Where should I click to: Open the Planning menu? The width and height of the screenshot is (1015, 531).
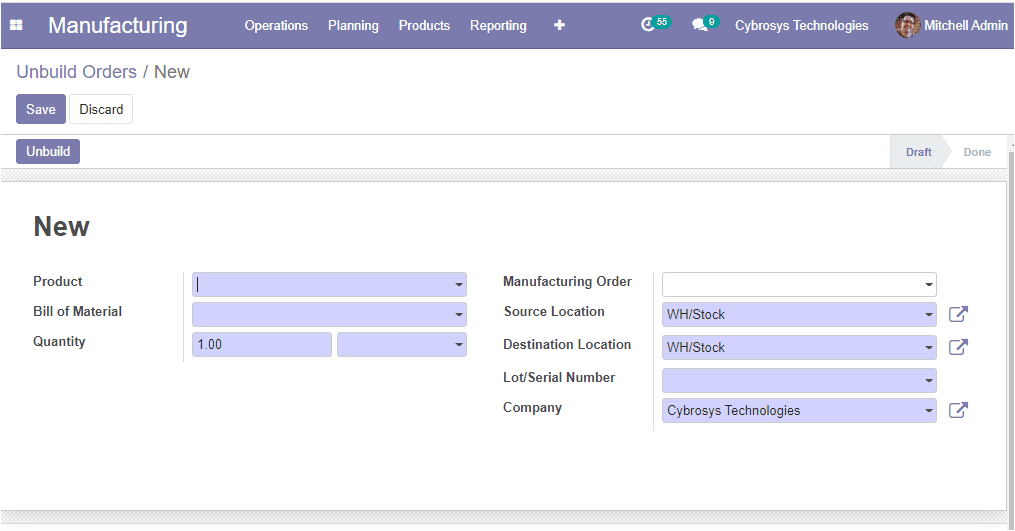353,25
